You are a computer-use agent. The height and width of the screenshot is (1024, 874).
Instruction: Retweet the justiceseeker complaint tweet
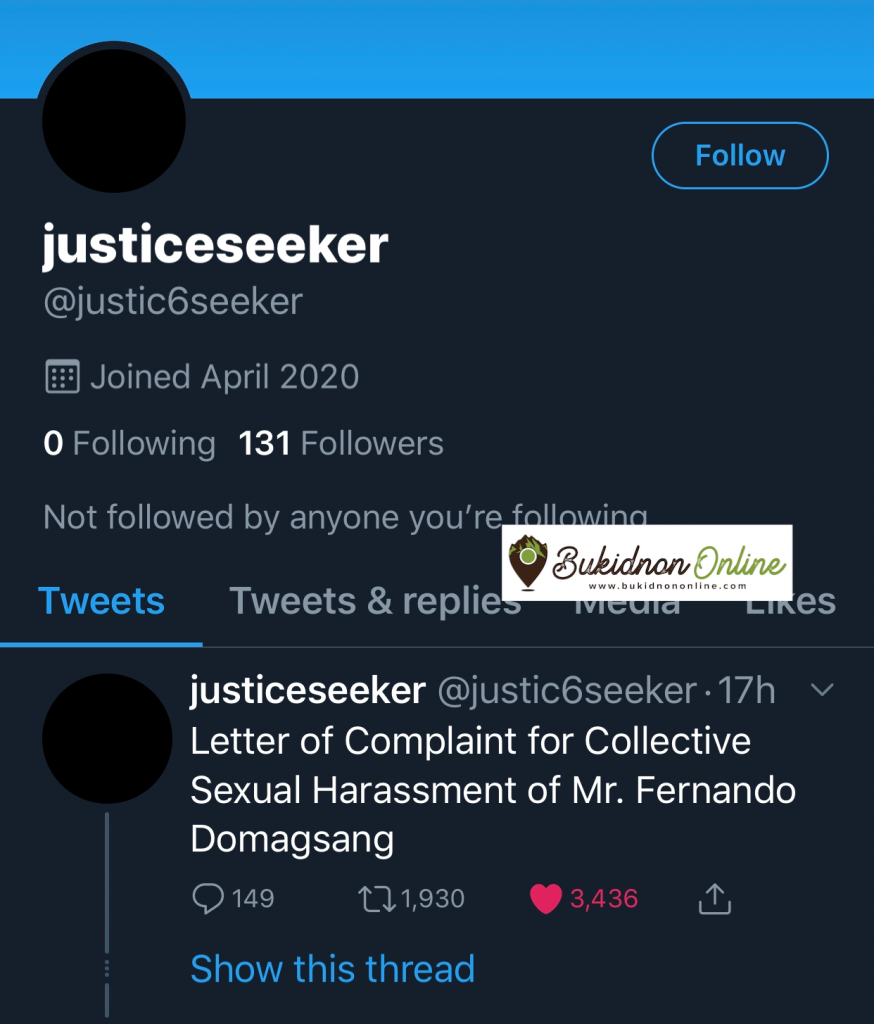(376, 899)
